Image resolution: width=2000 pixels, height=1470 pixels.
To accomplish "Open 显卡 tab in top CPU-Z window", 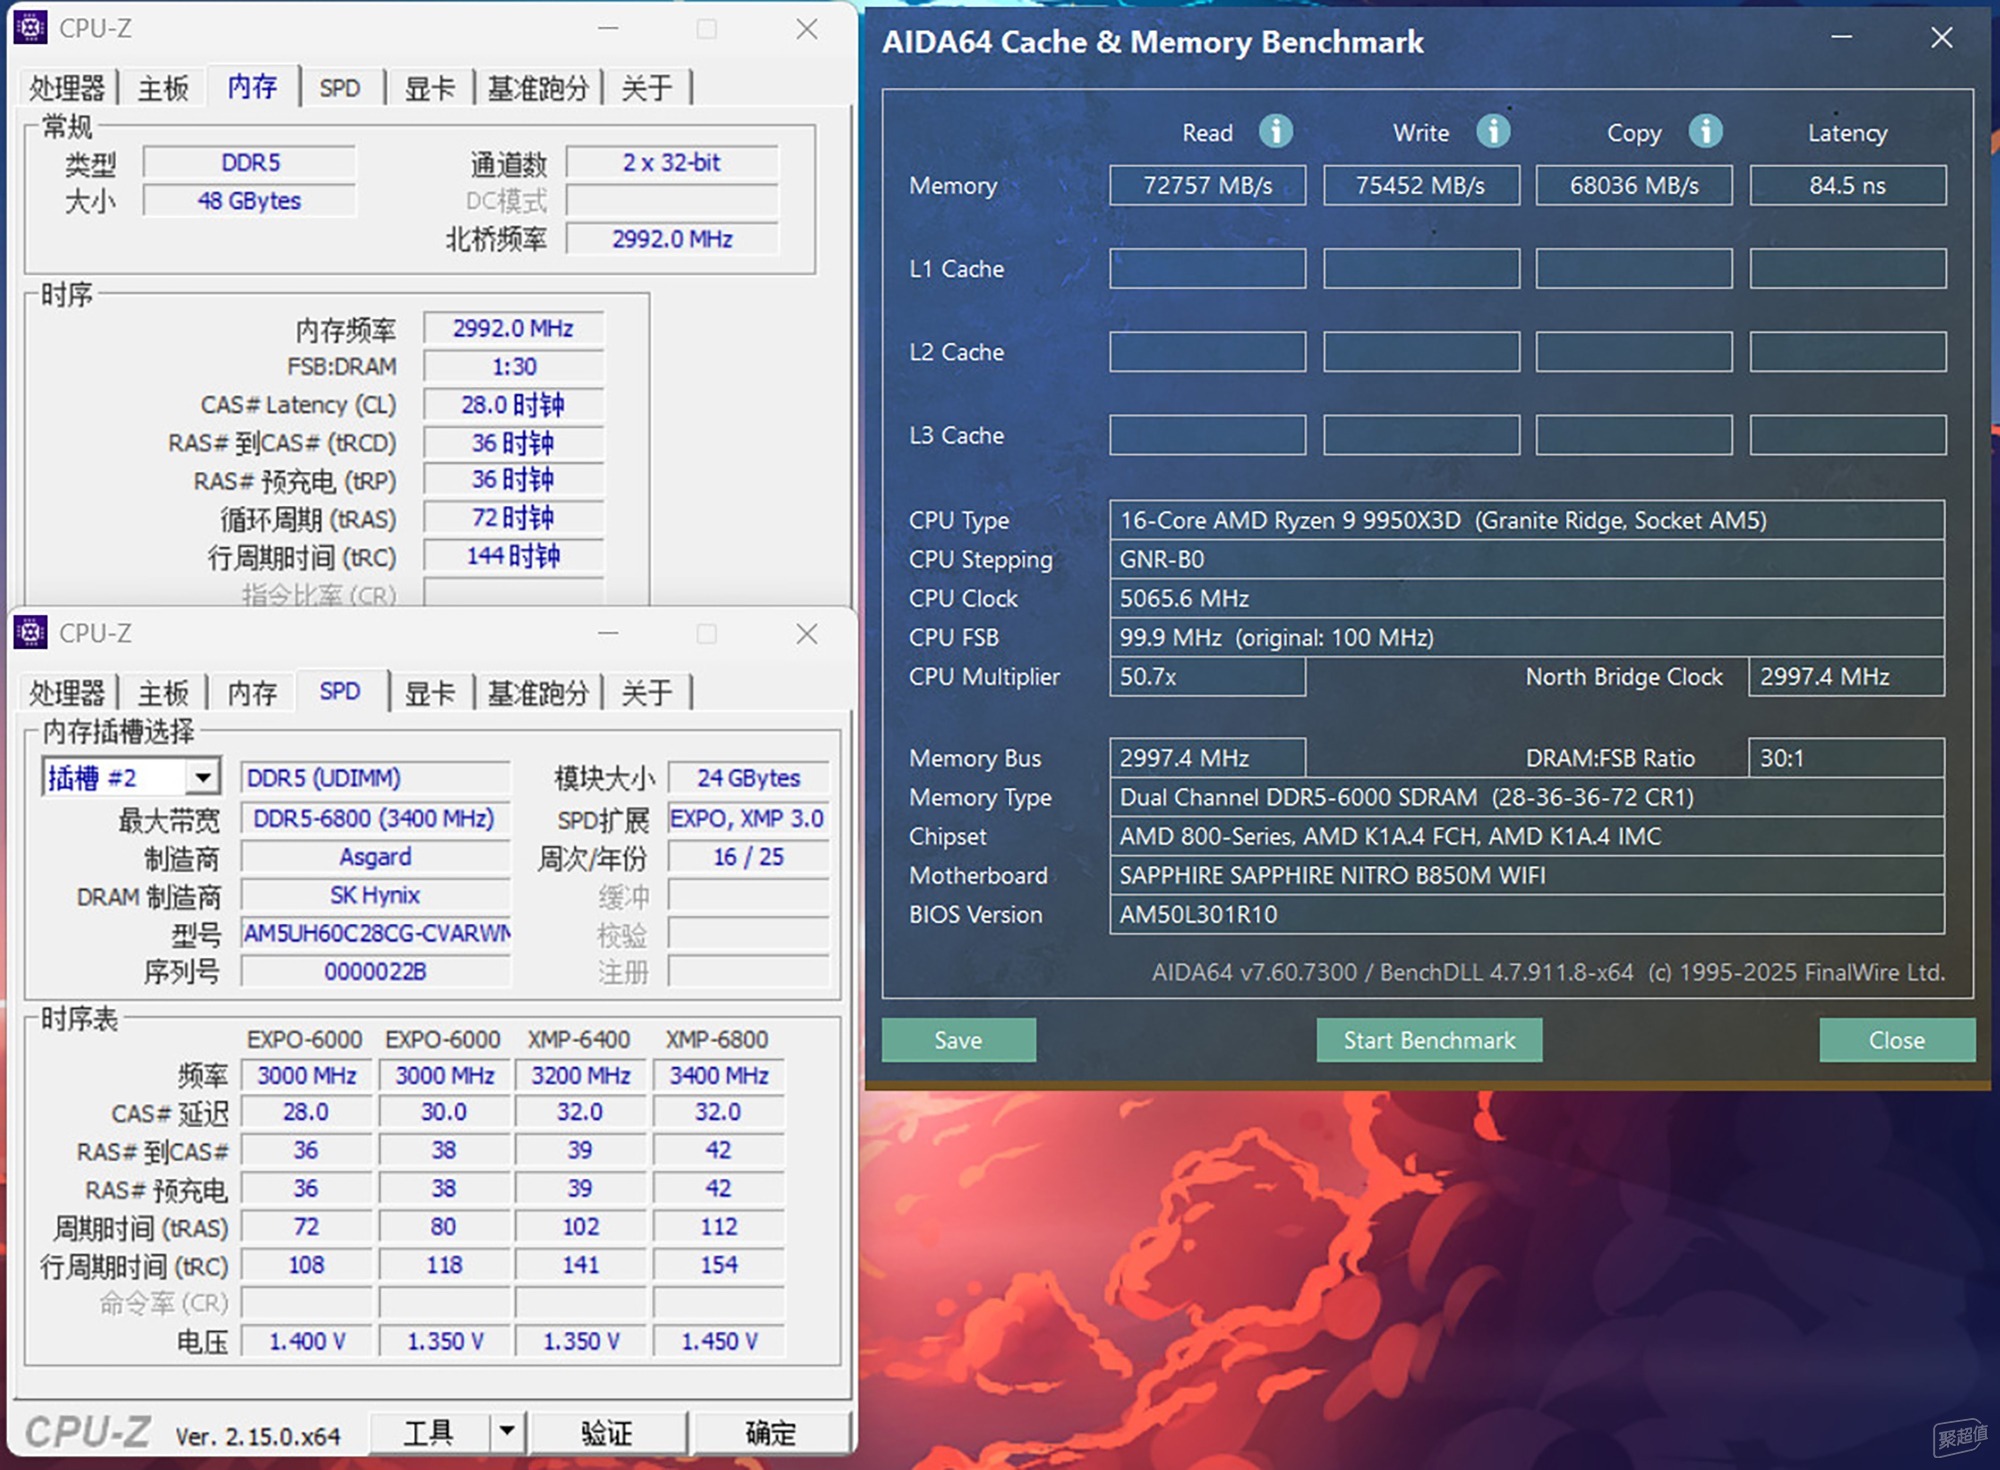I will pyautogui.click(x=430, y=88).
